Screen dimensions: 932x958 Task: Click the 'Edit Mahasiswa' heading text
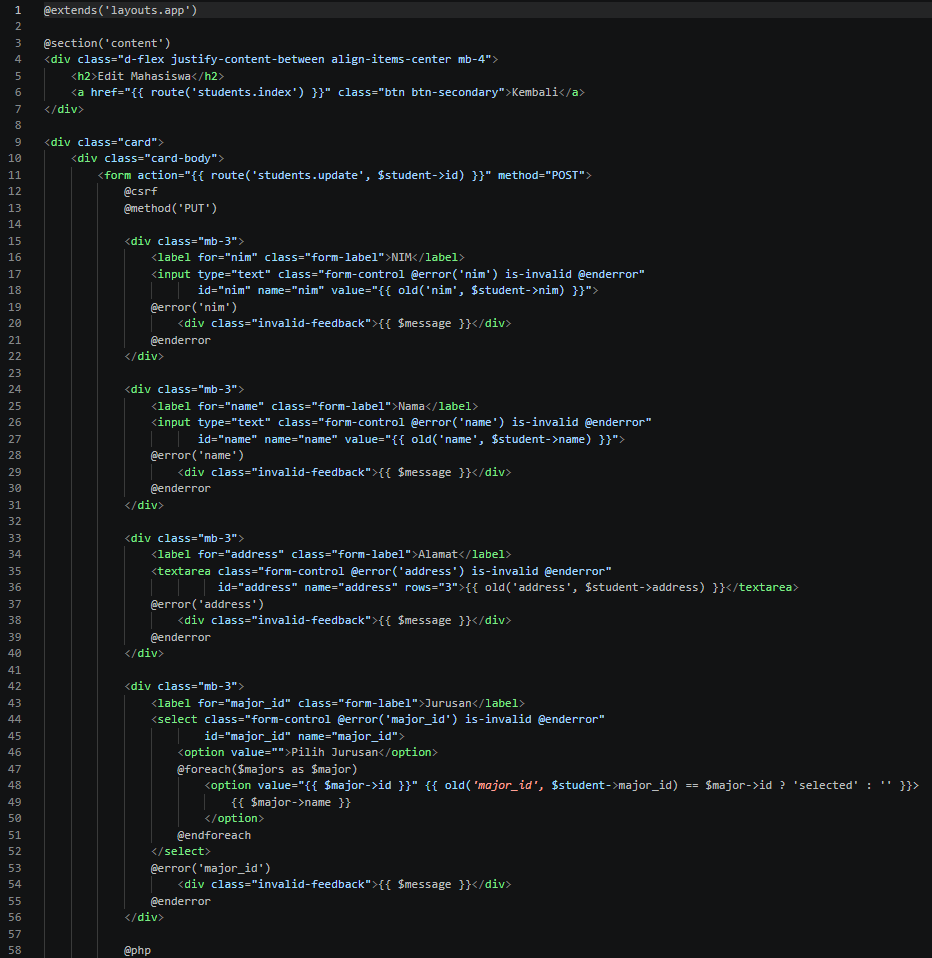pos(144,76)
